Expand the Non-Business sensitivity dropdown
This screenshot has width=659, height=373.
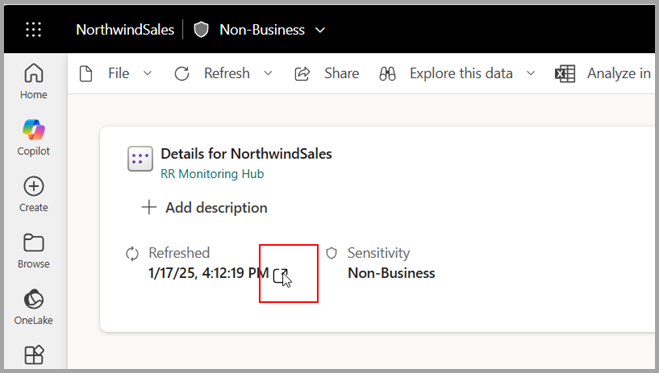click(320, 30)
